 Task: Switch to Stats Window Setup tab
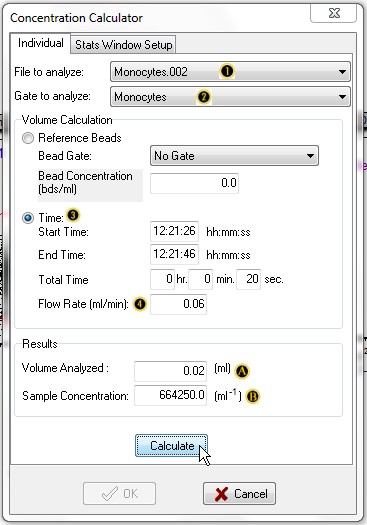click(x=124, y=45)
